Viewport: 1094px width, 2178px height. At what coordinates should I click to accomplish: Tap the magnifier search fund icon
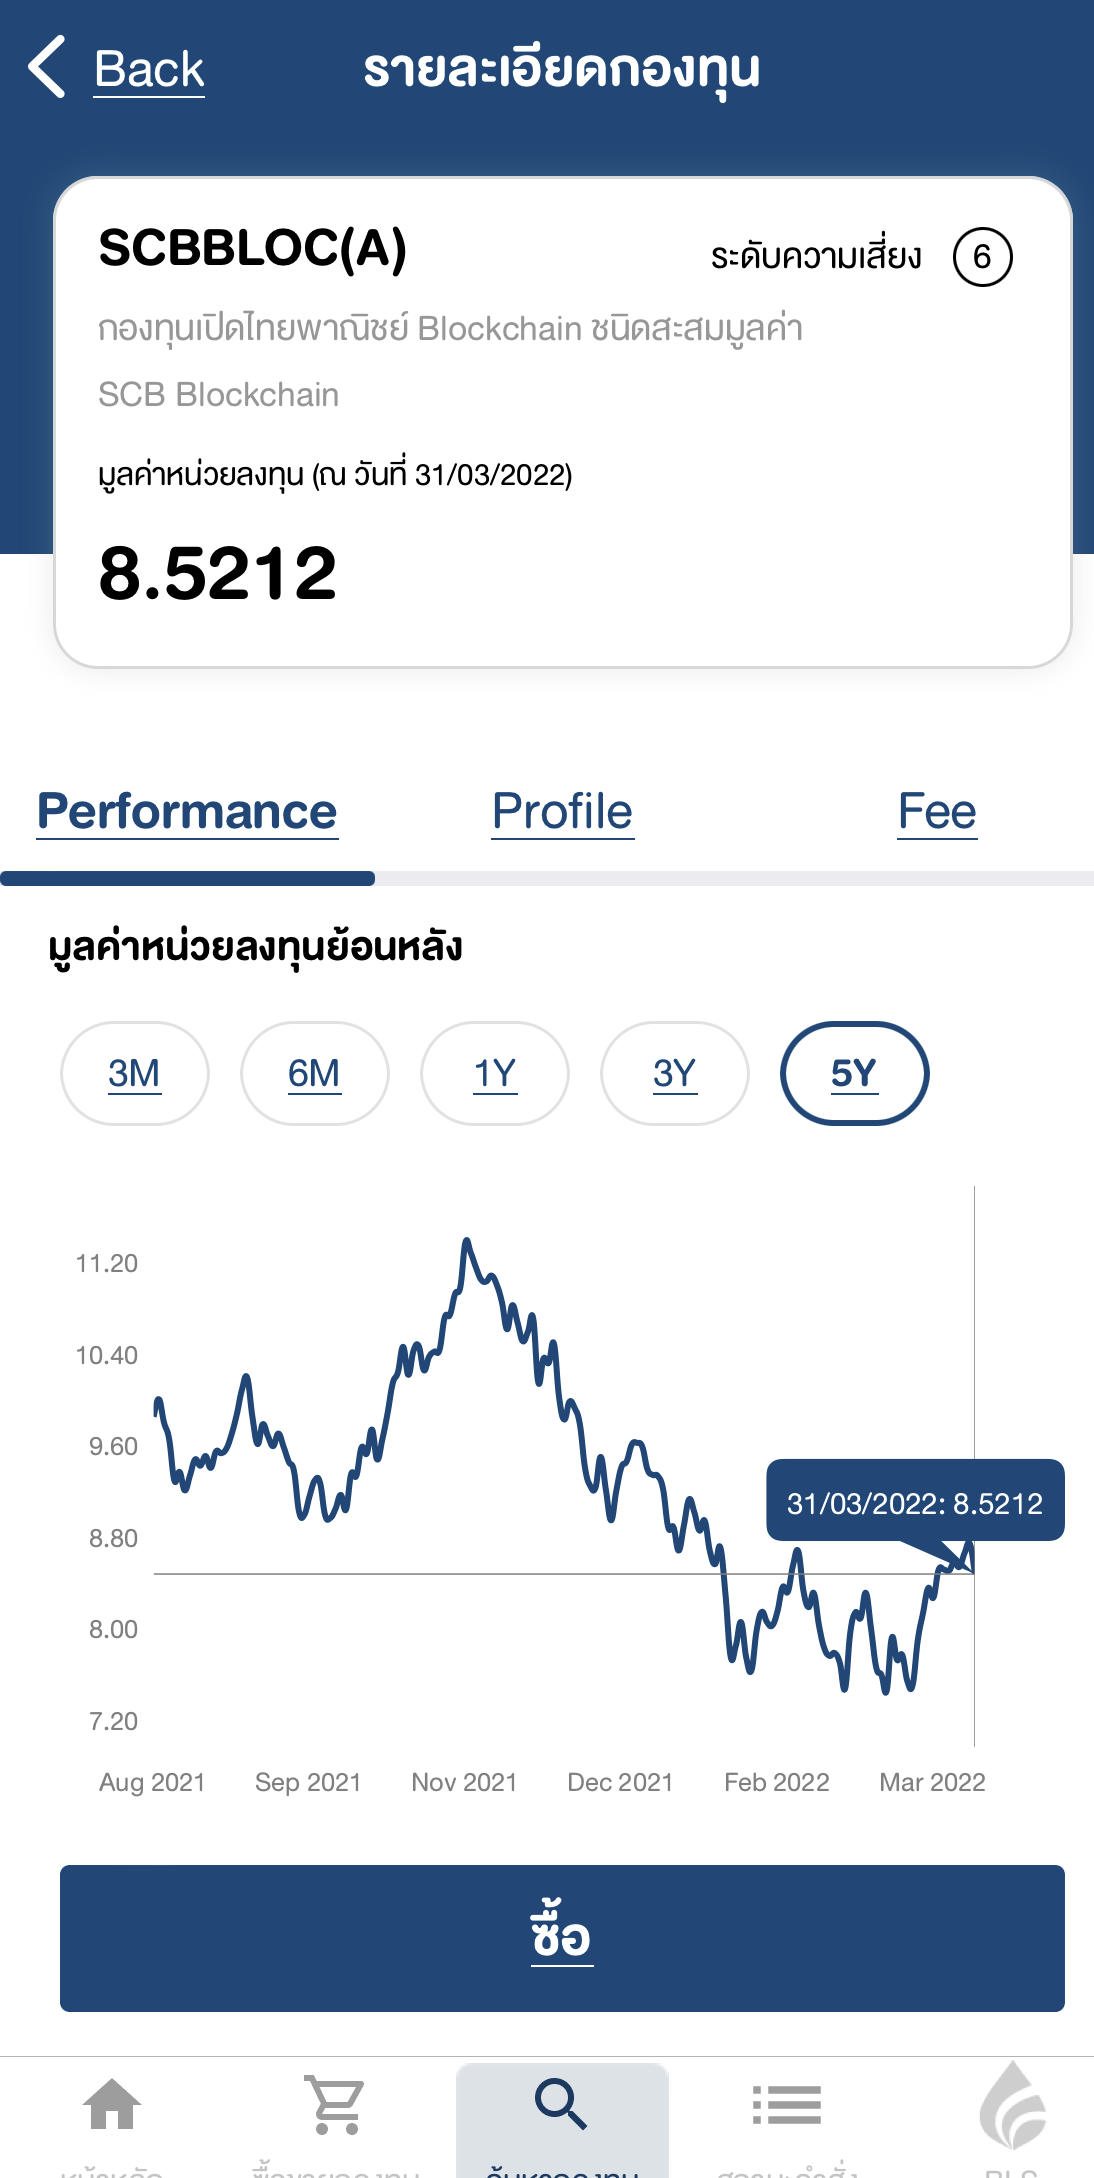click(x=561, y=2104)
